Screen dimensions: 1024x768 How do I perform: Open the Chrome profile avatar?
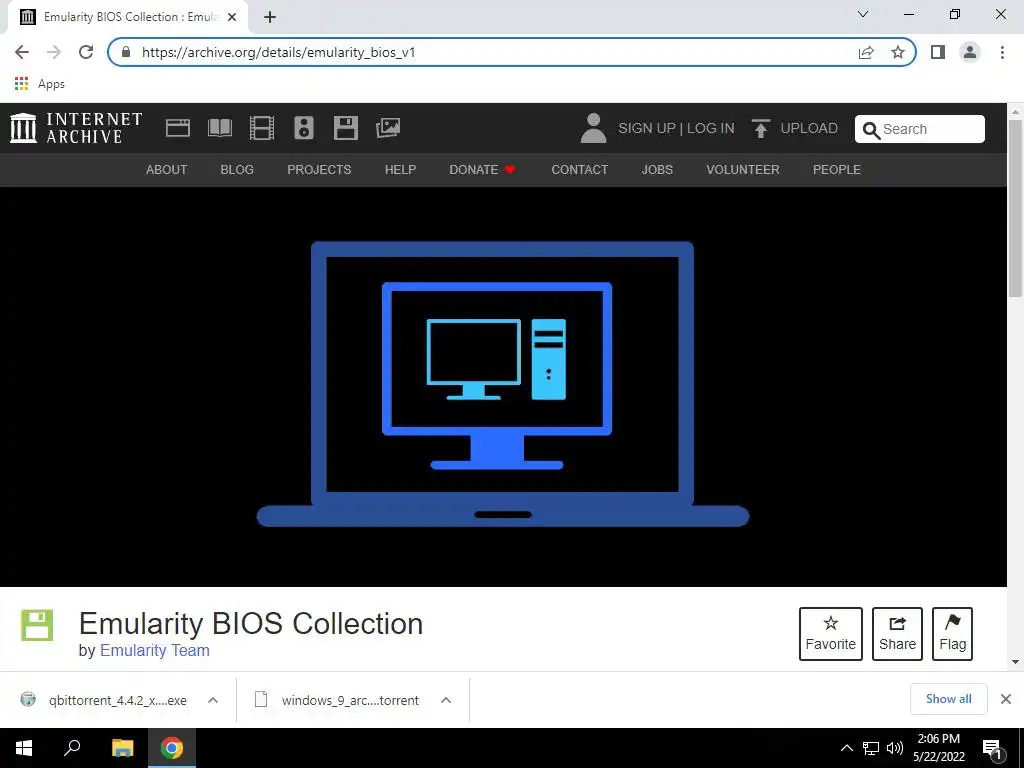pos(970,52)
